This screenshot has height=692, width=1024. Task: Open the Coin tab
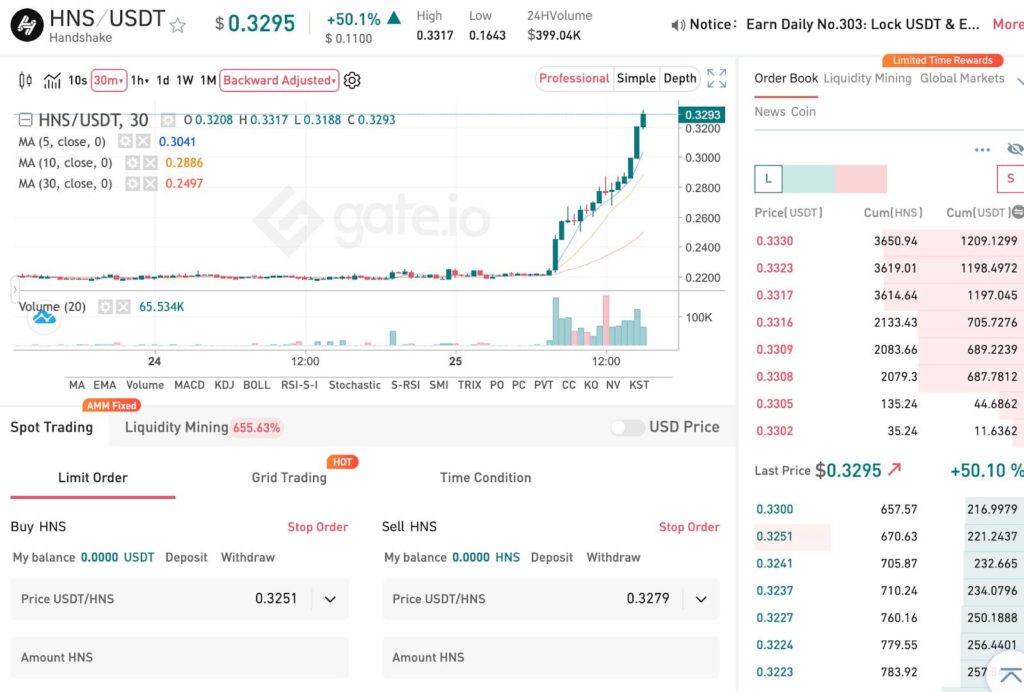(803, 112)
